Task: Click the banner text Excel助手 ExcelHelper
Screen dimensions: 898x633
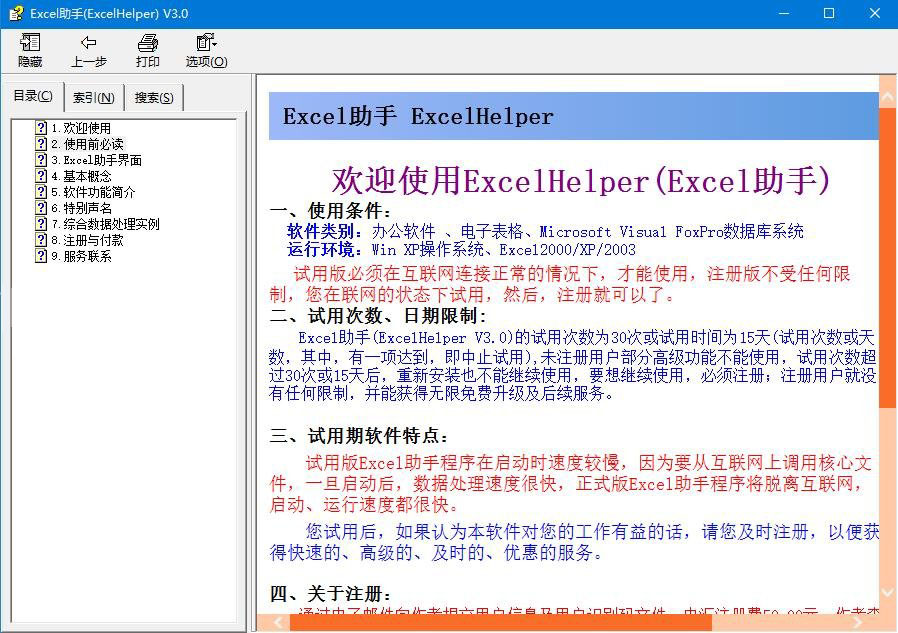Action: 418,116
